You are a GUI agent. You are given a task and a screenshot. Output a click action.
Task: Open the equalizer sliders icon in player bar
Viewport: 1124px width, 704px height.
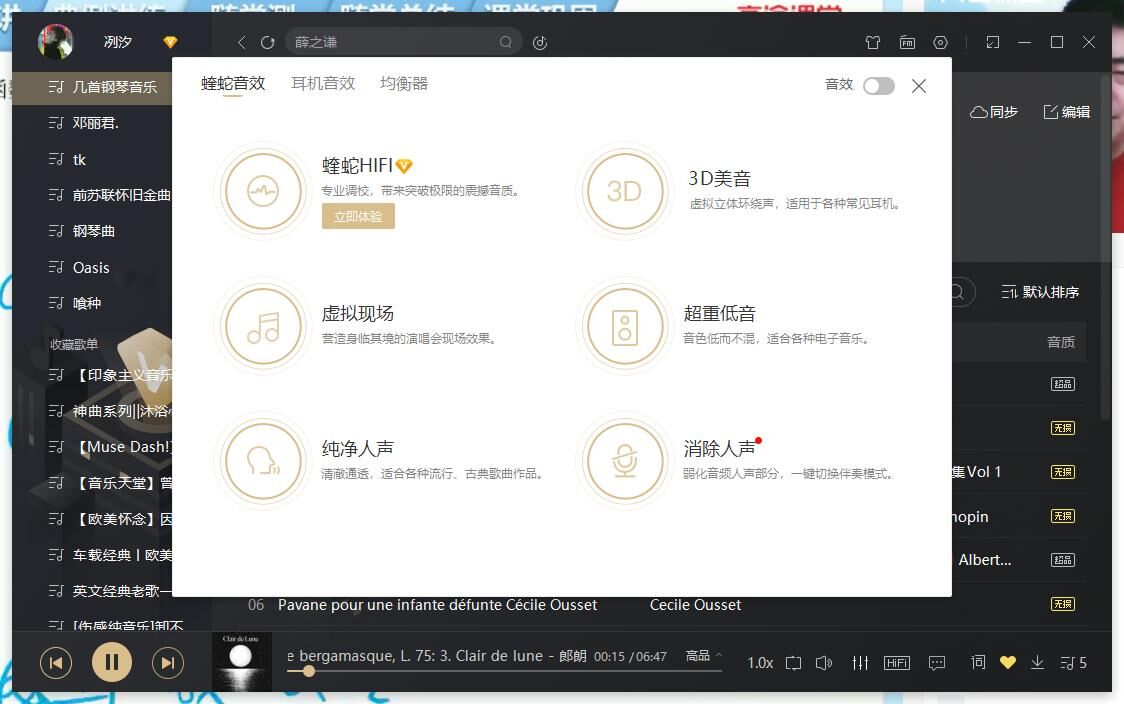(860, 663)
